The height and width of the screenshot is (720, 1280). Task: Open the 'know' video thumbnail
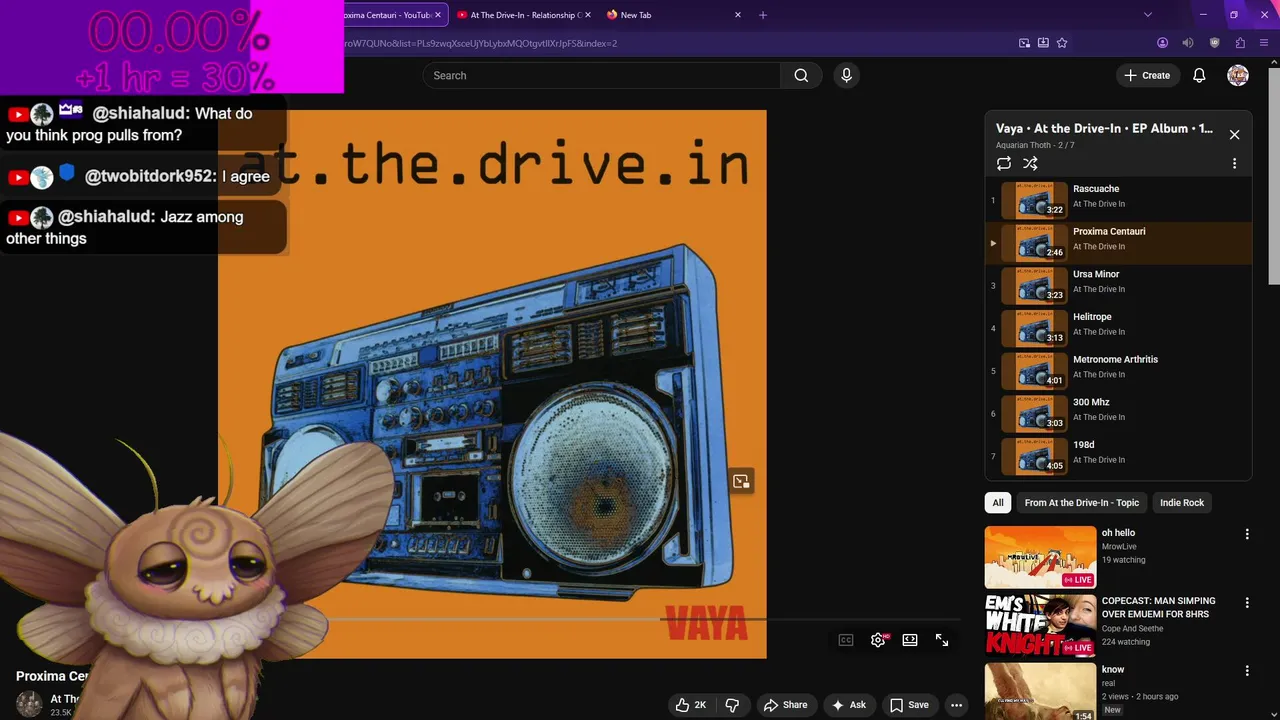1040,692
